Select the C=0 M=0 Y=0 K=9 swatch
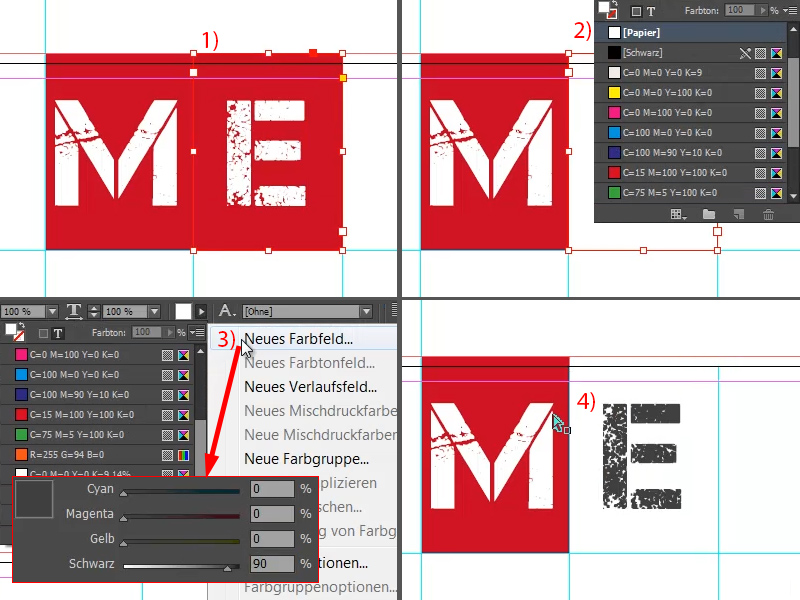The image size is (800, 600). click(690, 72)
